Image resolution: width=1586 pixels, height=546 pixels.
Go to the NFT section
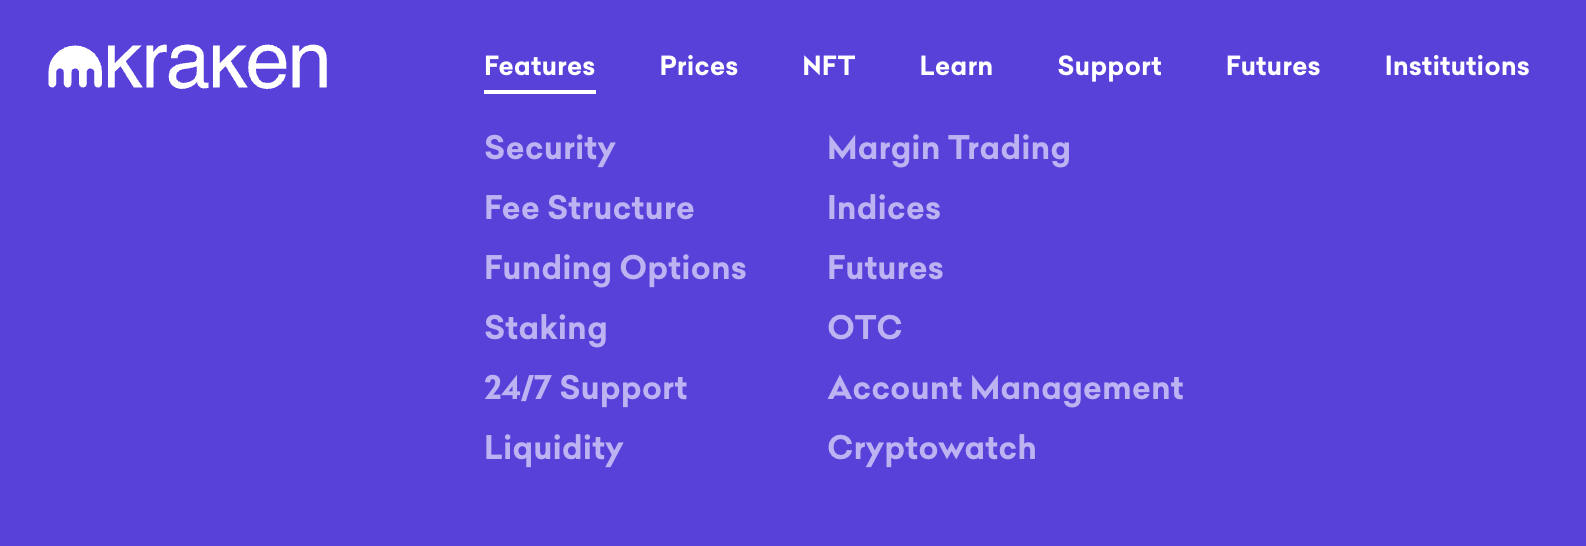[828, 66]
